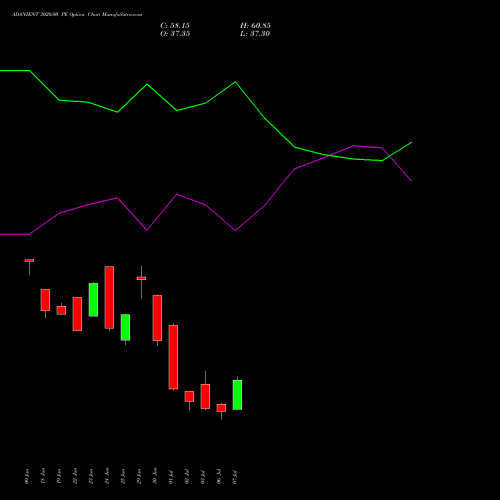Click the green candlestick for 25 Jun
The width and height of the screenshot is (500, 500).
[125, 327]
